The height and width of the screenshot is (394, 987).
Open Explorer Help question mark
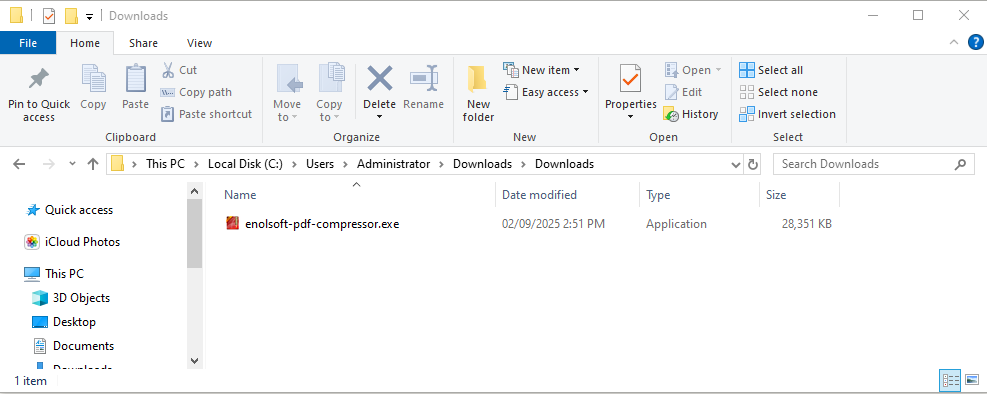(x=975, y=42)
